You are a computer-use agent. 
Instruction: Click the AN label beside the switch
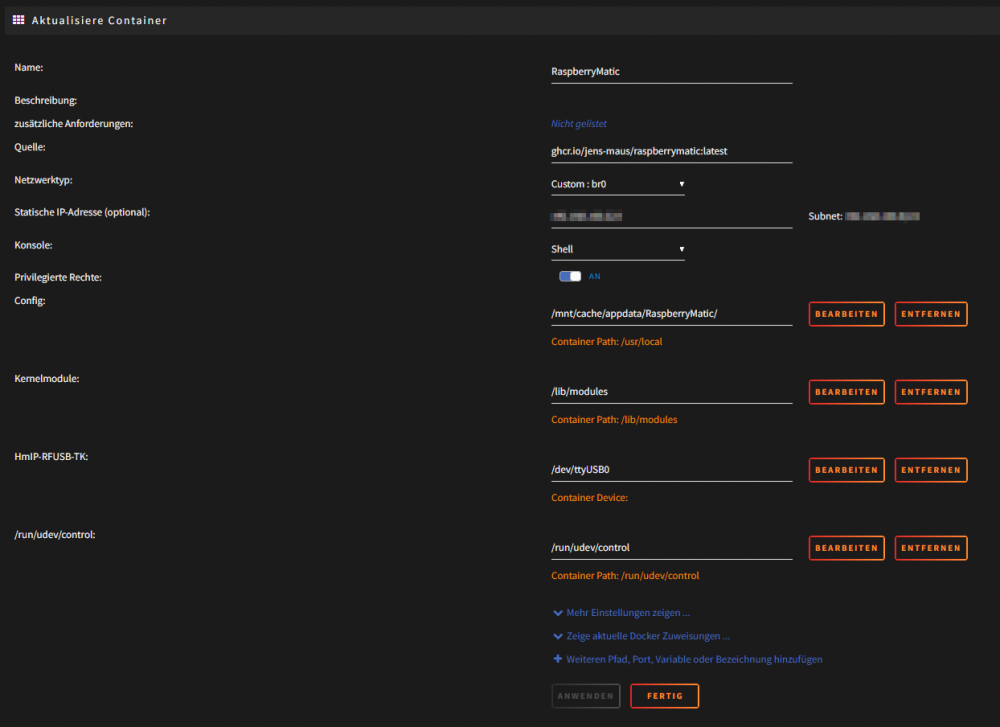pyautogui.click(x=594, y=276)
